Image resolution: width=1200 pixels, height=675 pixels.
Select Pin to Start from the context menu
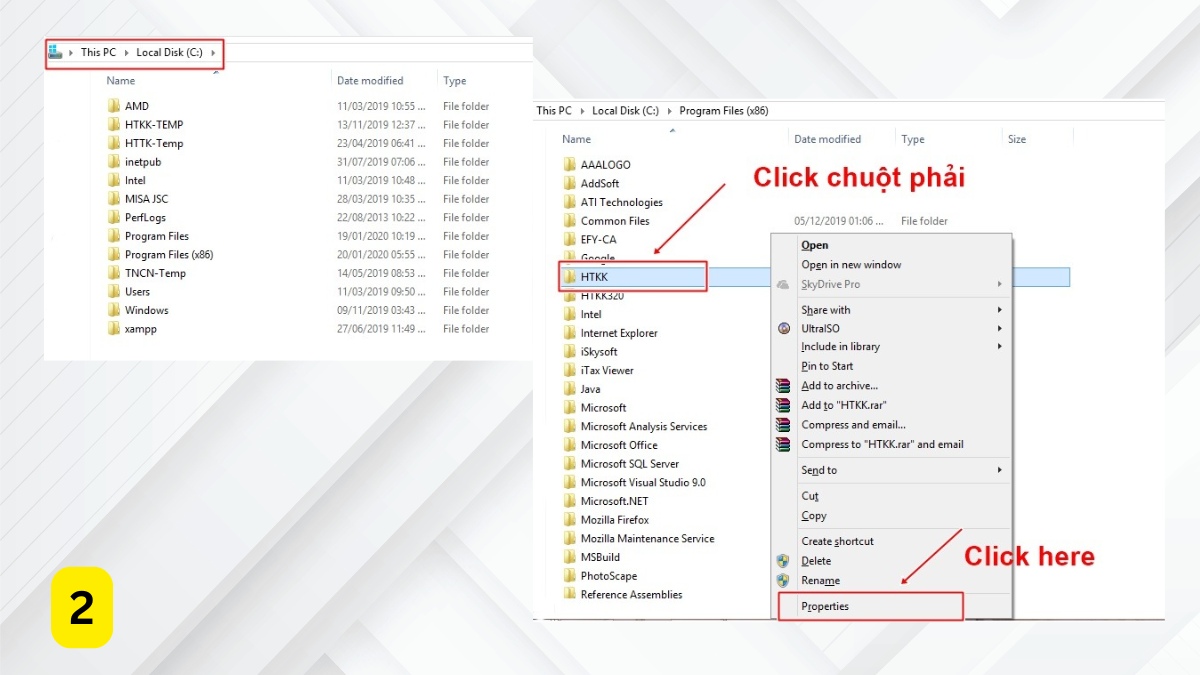827,366
